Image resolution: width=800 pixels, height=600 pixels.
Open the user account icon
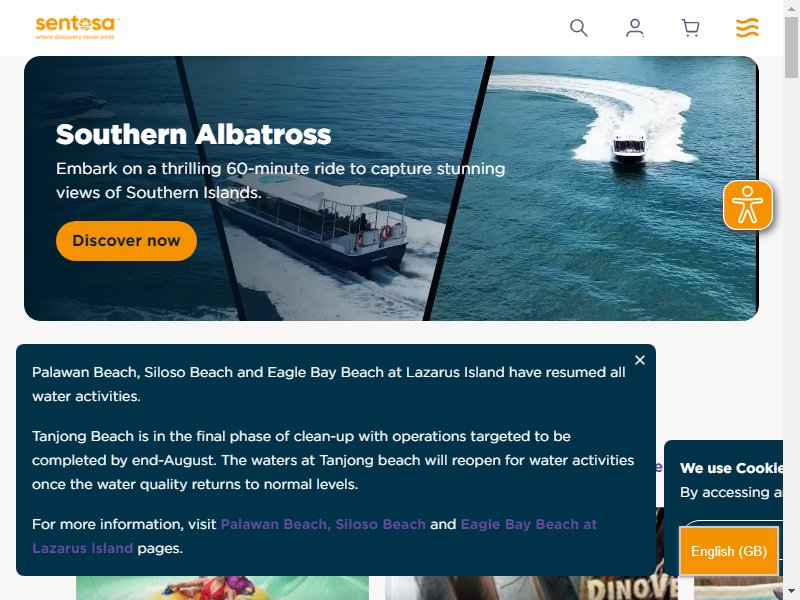[x=635, y=28]
